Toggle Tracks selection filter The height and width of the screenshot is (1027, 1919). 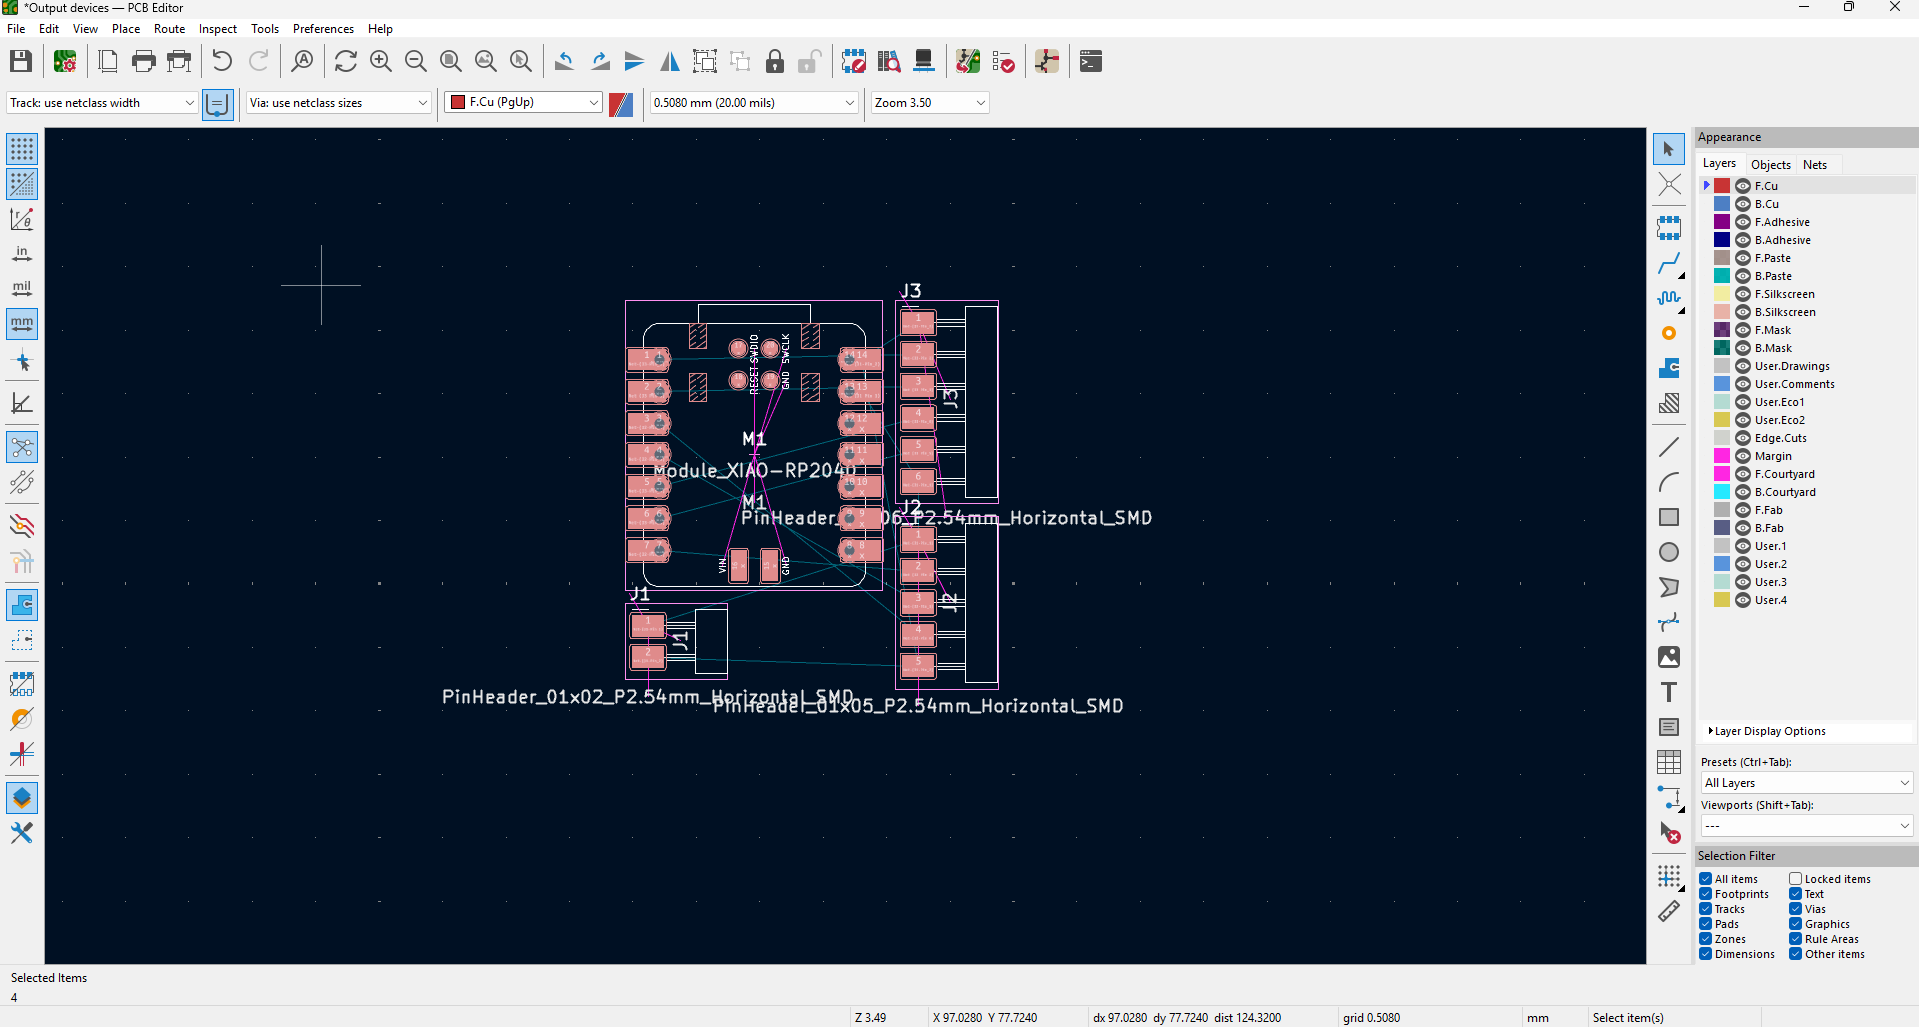[x=1706, y=909]
